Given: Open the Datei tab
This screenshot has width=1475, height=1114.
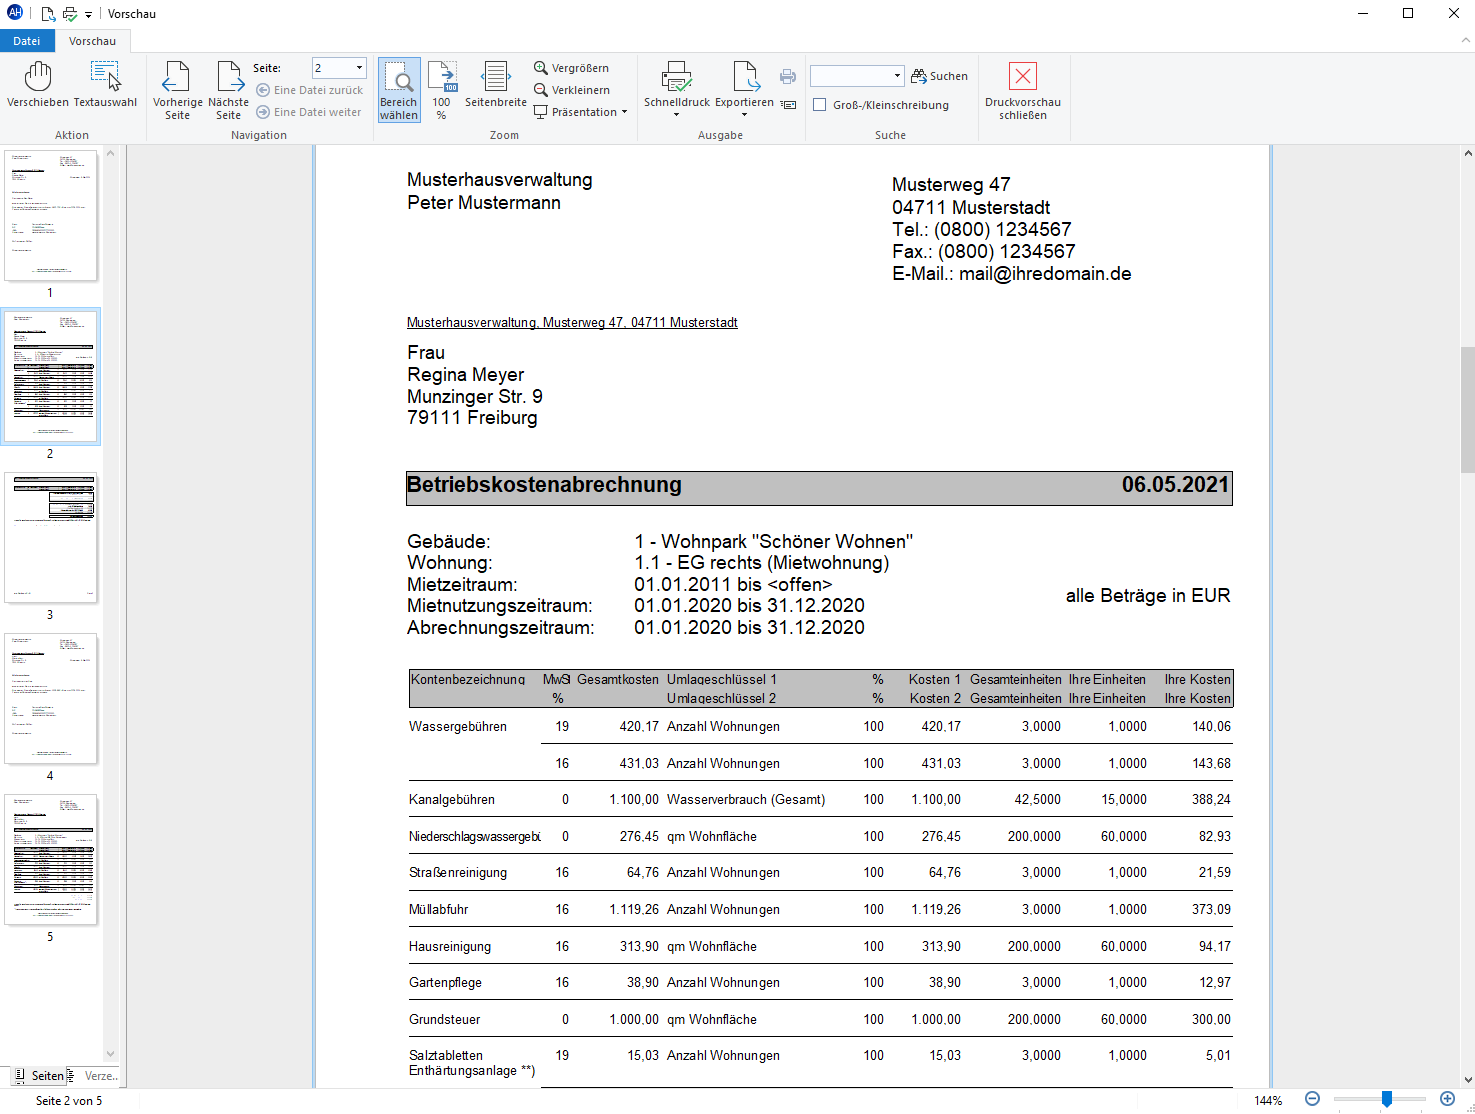Looking at the screenshot, I should tap(27, 41).
